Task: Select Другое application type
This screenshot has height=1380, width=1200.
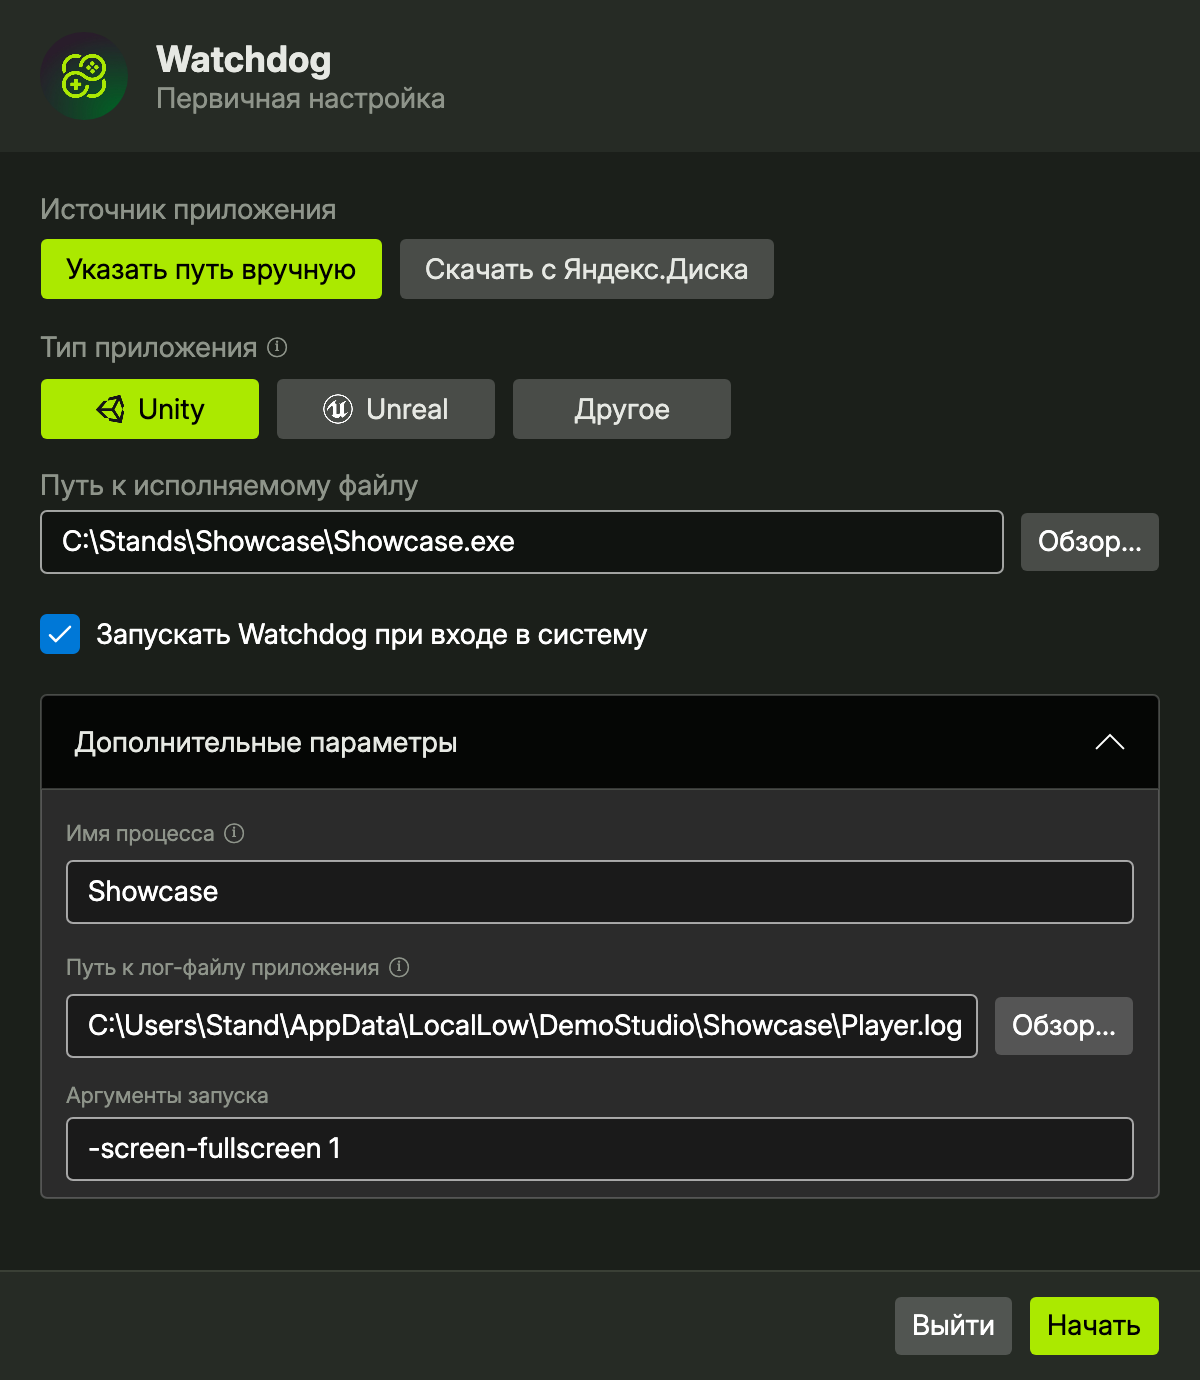Action: (x=622, y=409)
